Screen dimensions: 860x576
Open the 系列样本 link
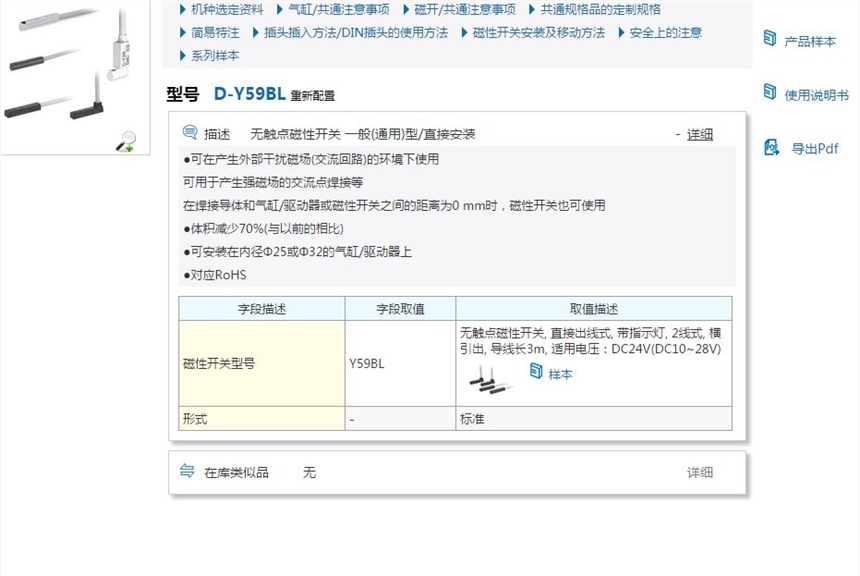pos(215,55)
